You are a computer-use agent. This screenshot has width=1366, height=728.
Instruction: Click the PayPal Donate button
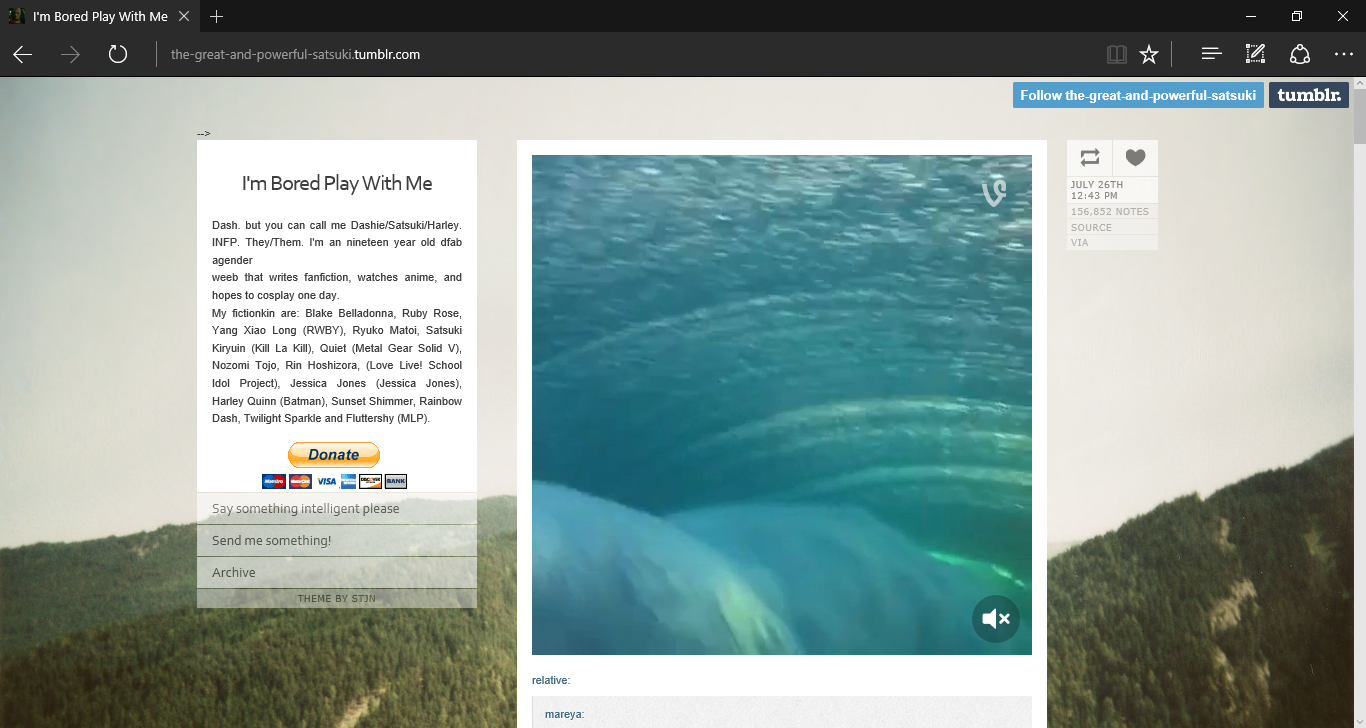tap(334, 455)
